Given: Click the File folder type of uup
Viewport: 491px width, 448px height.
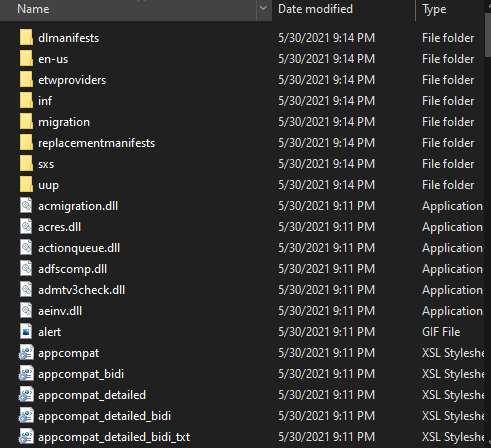Looking at the screenshot, I should 448,185.
